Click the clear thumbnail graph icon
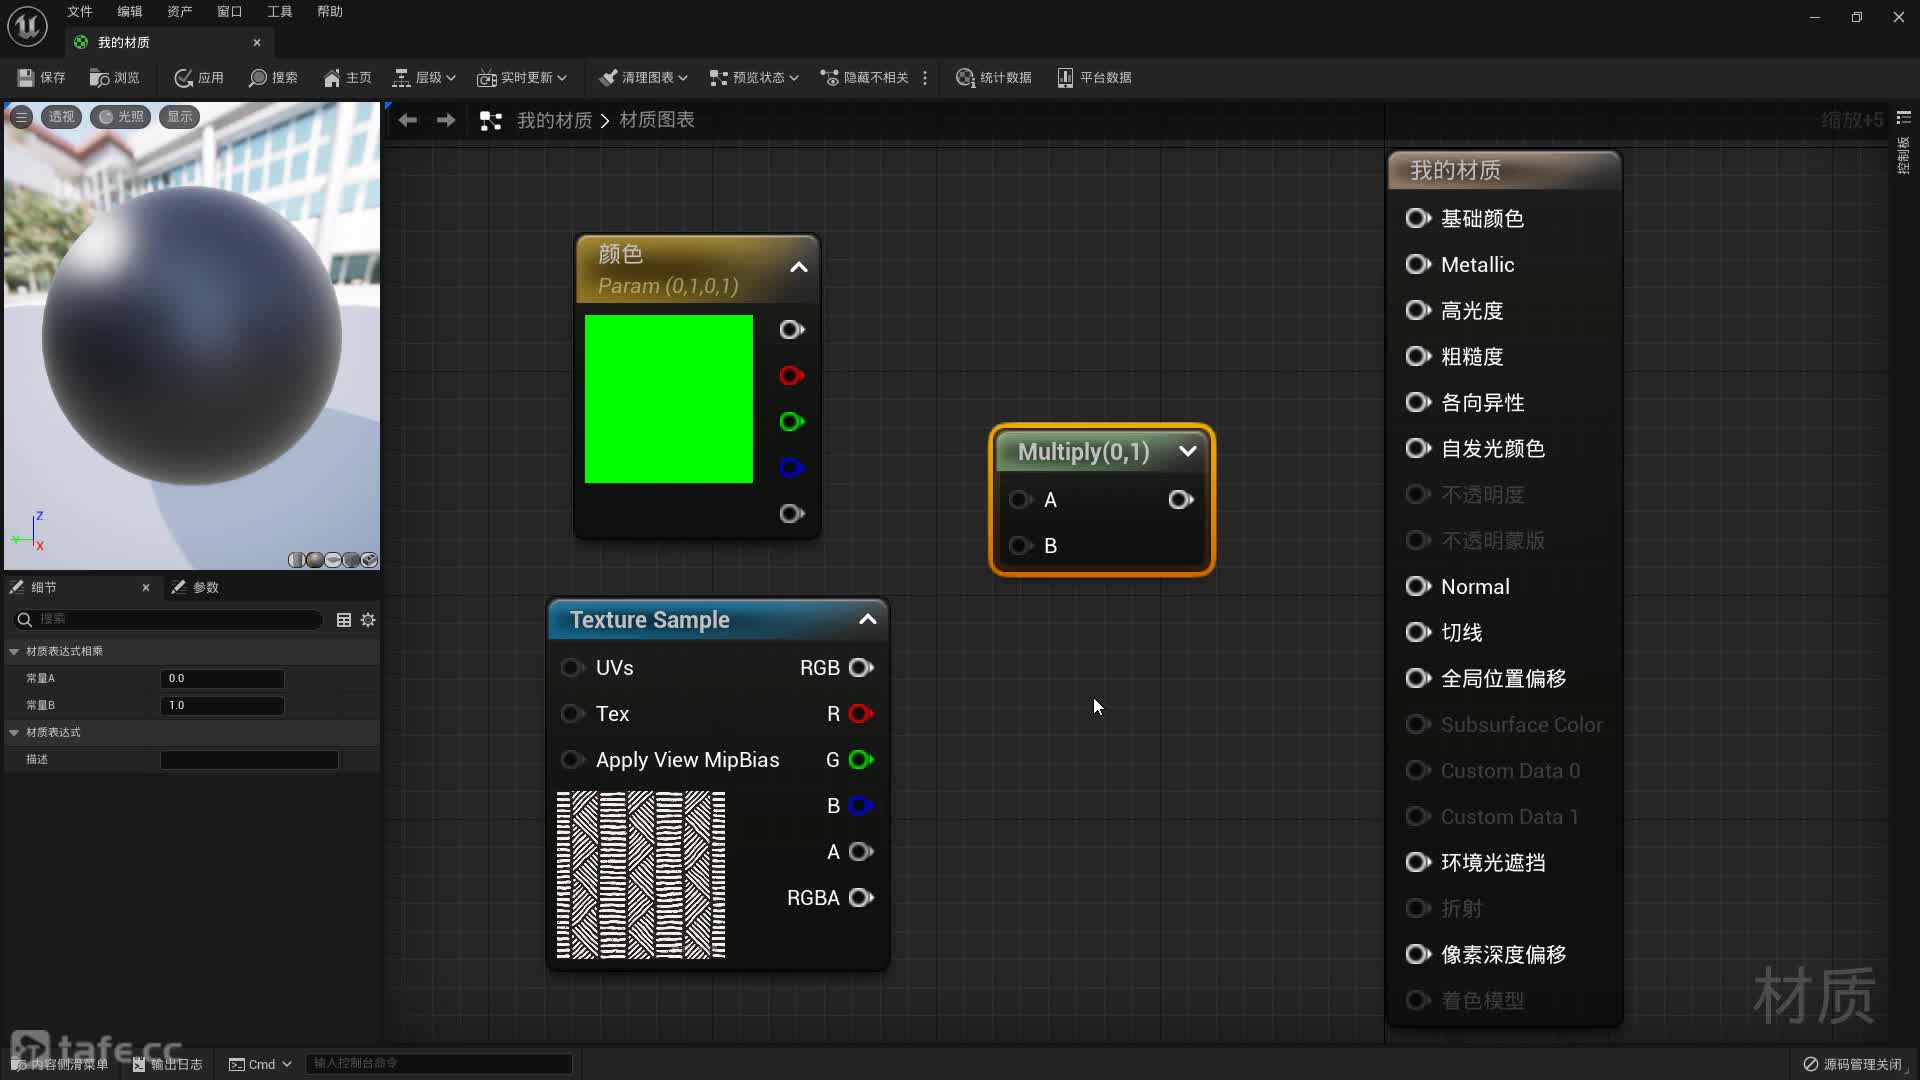Image resolution: width=1920 pixels, height=1080 pixels. 641,76
